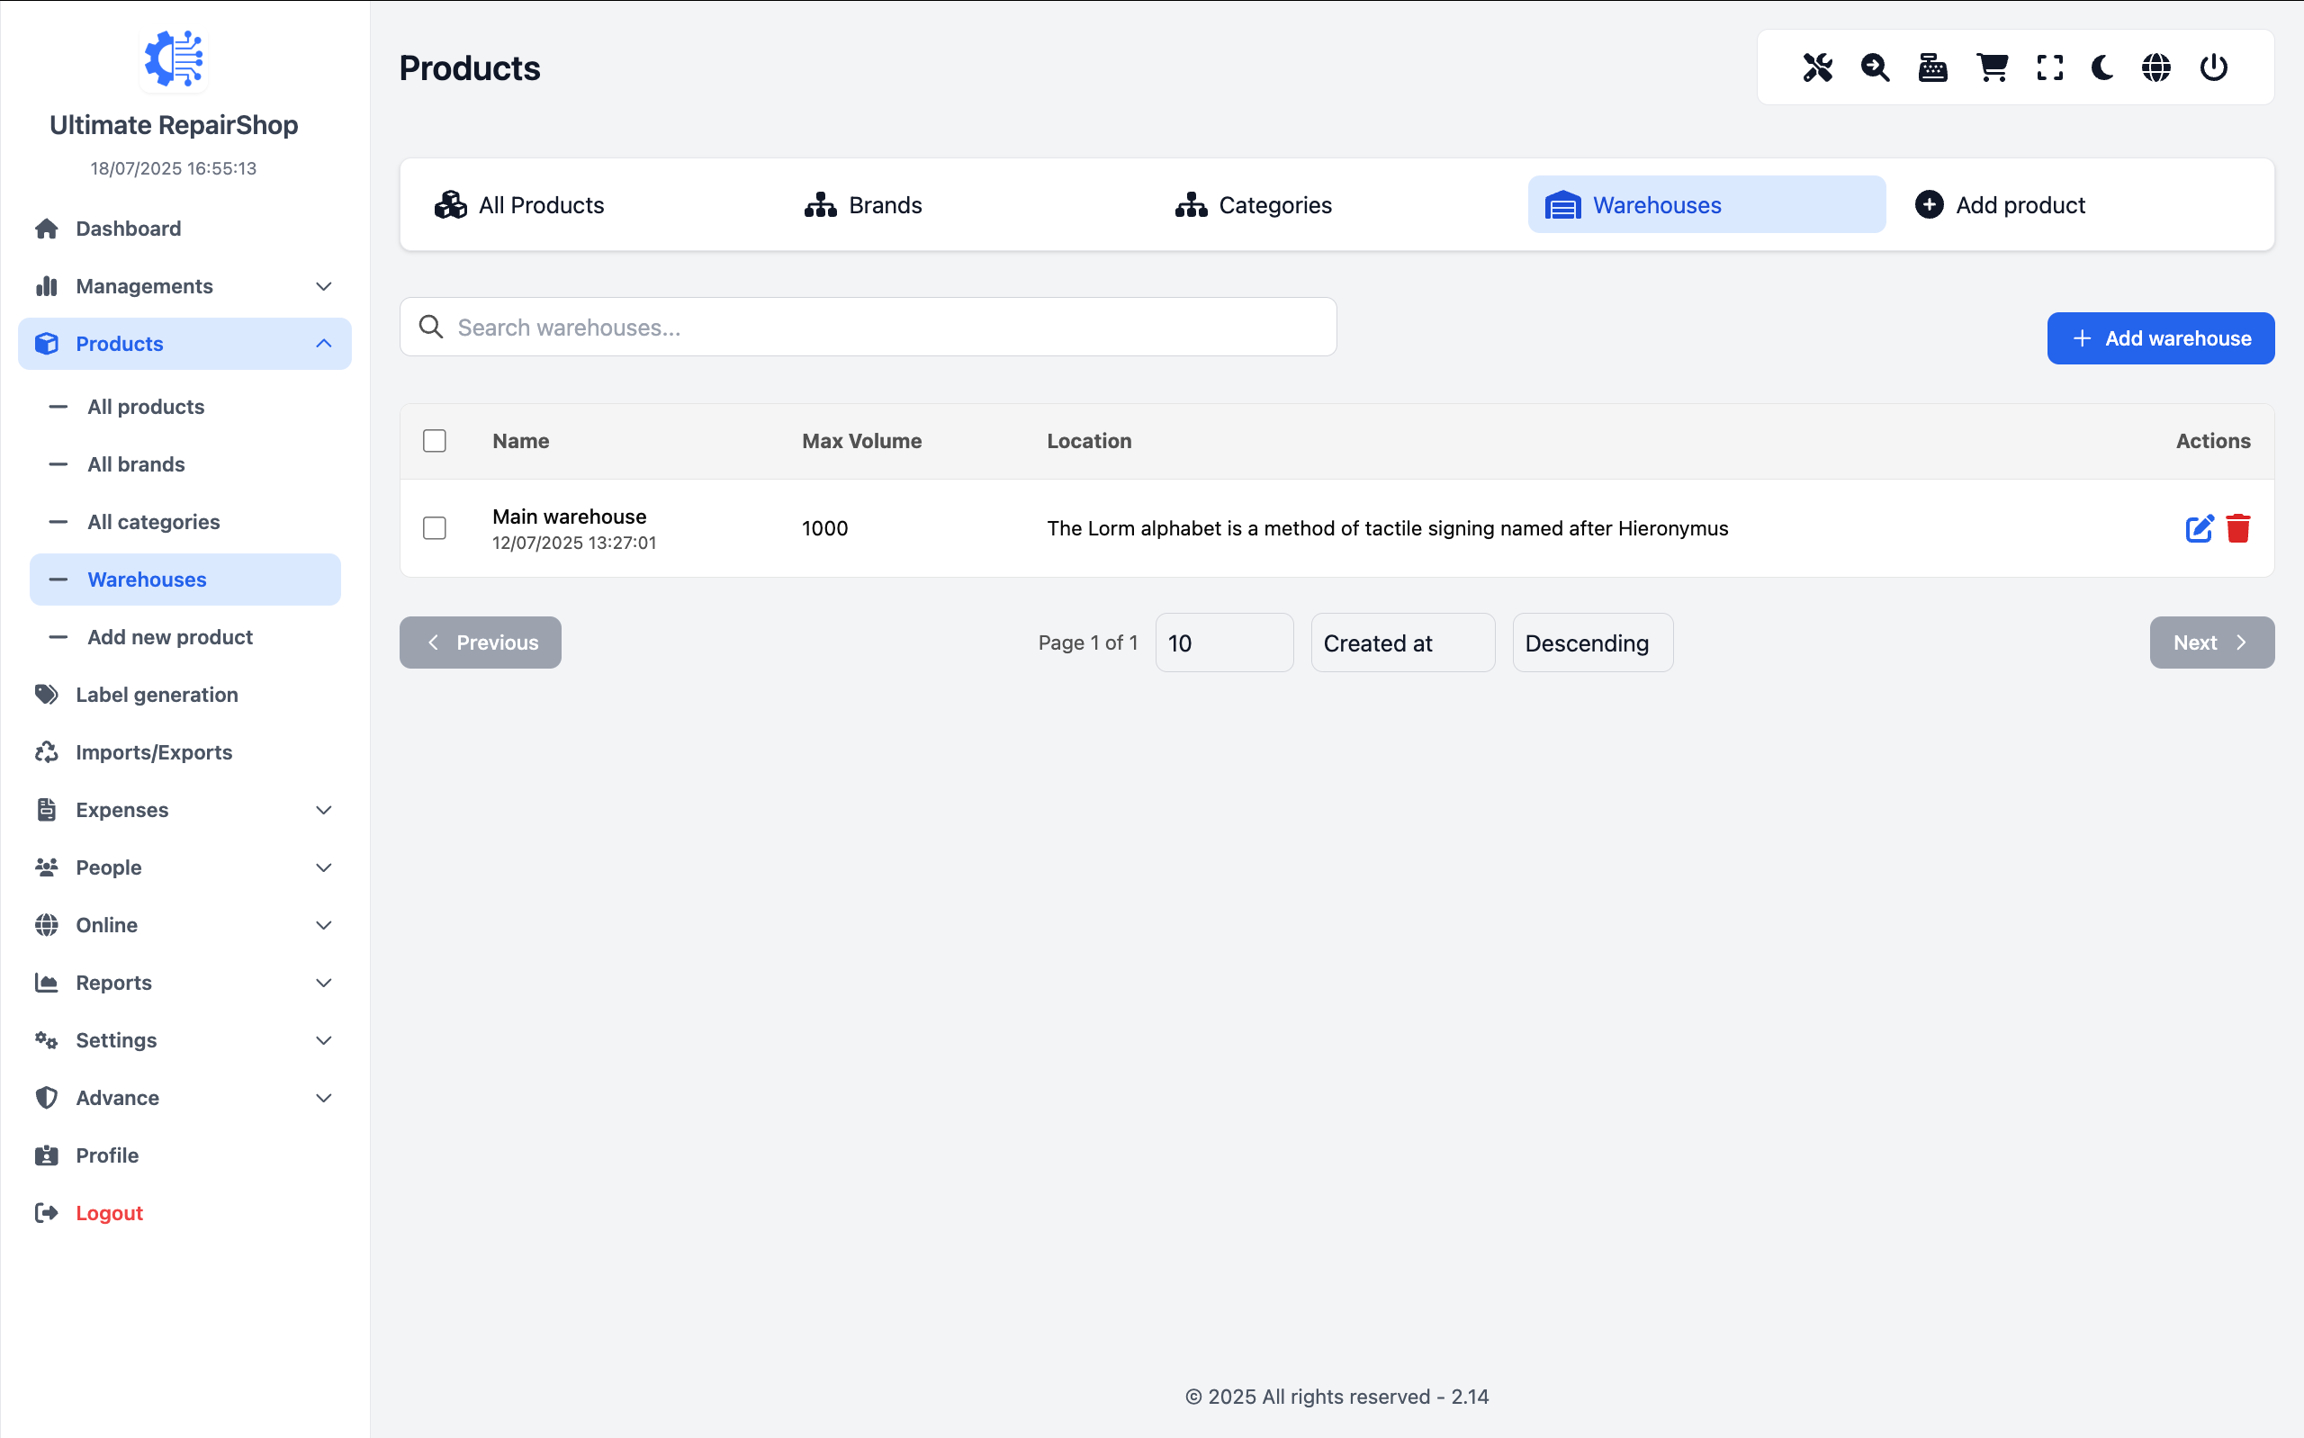This screenshot has width=2304, height=1438.
Task: Open the magnifier search icon in header
Action: click(x=1875, y=67)
